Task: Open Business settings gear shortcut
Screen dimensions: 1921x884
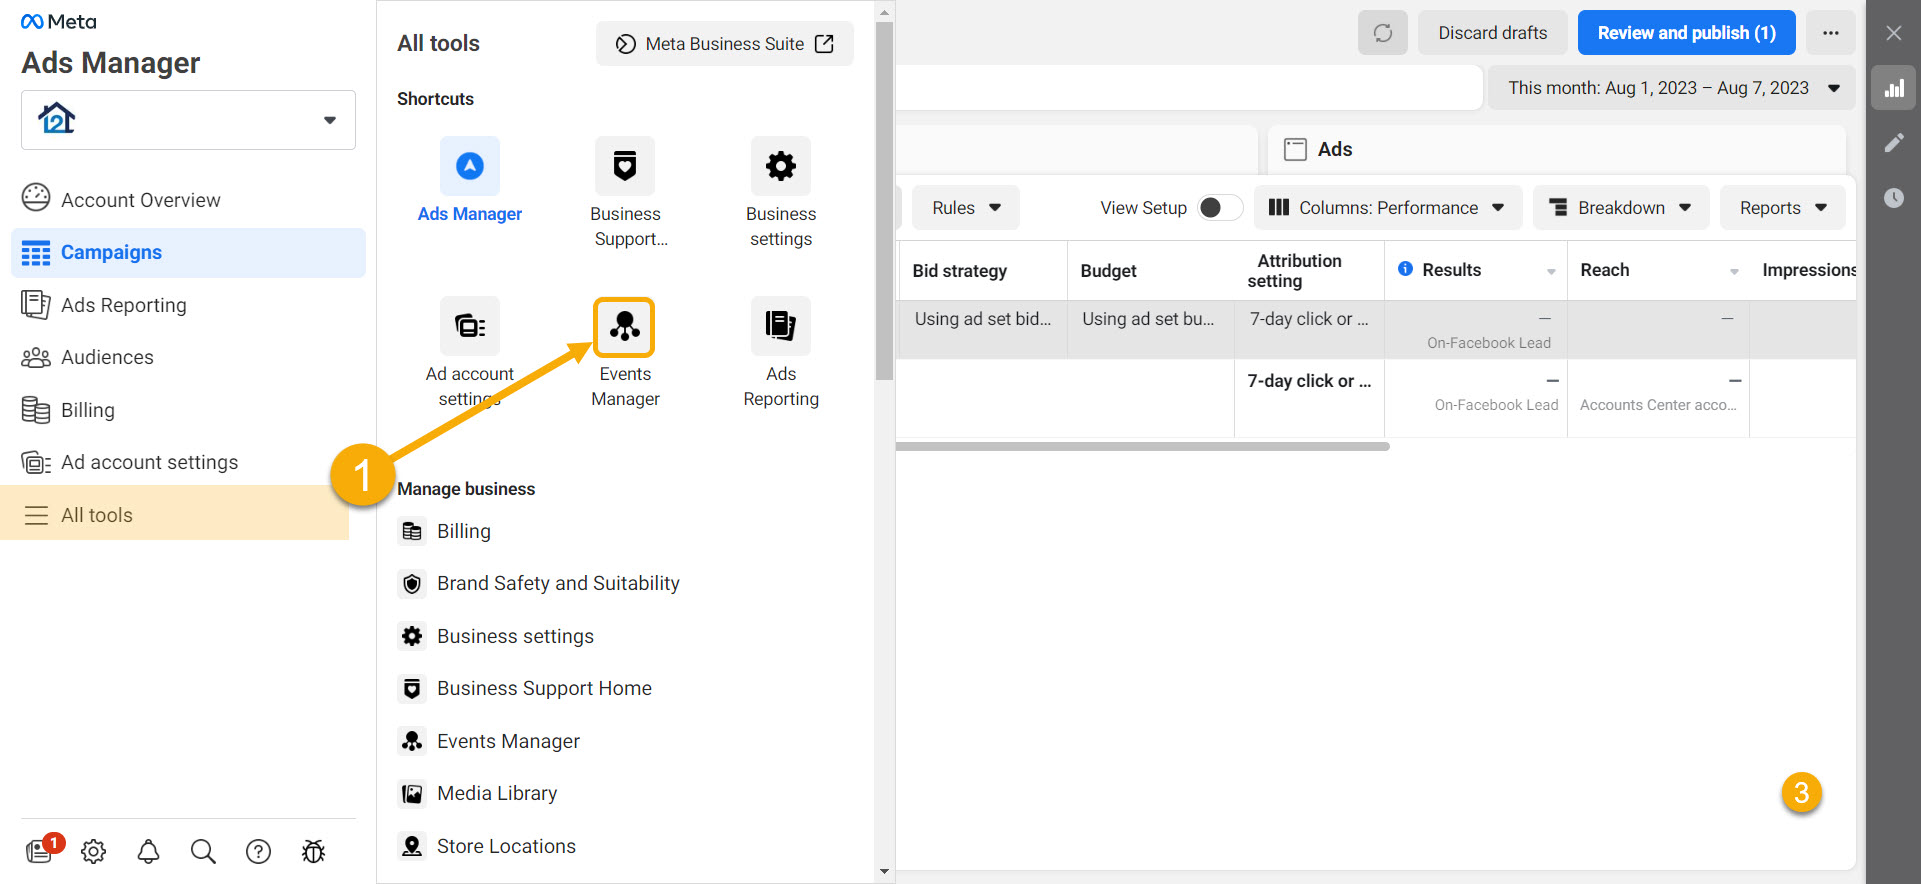Action: pos(781,166)
